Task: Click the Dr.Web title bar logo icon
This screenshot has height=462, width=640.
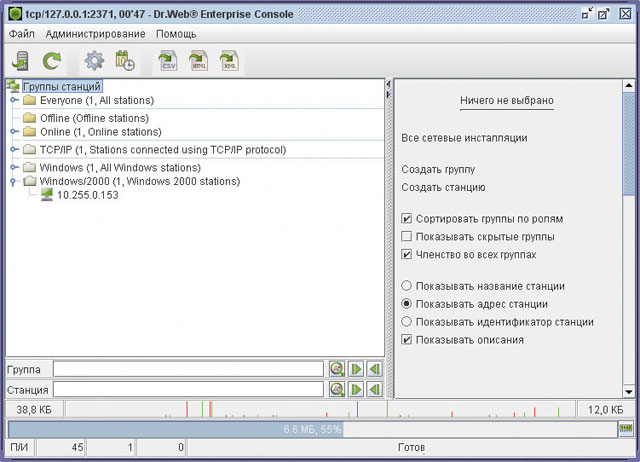Action: (x=15, y=14)
